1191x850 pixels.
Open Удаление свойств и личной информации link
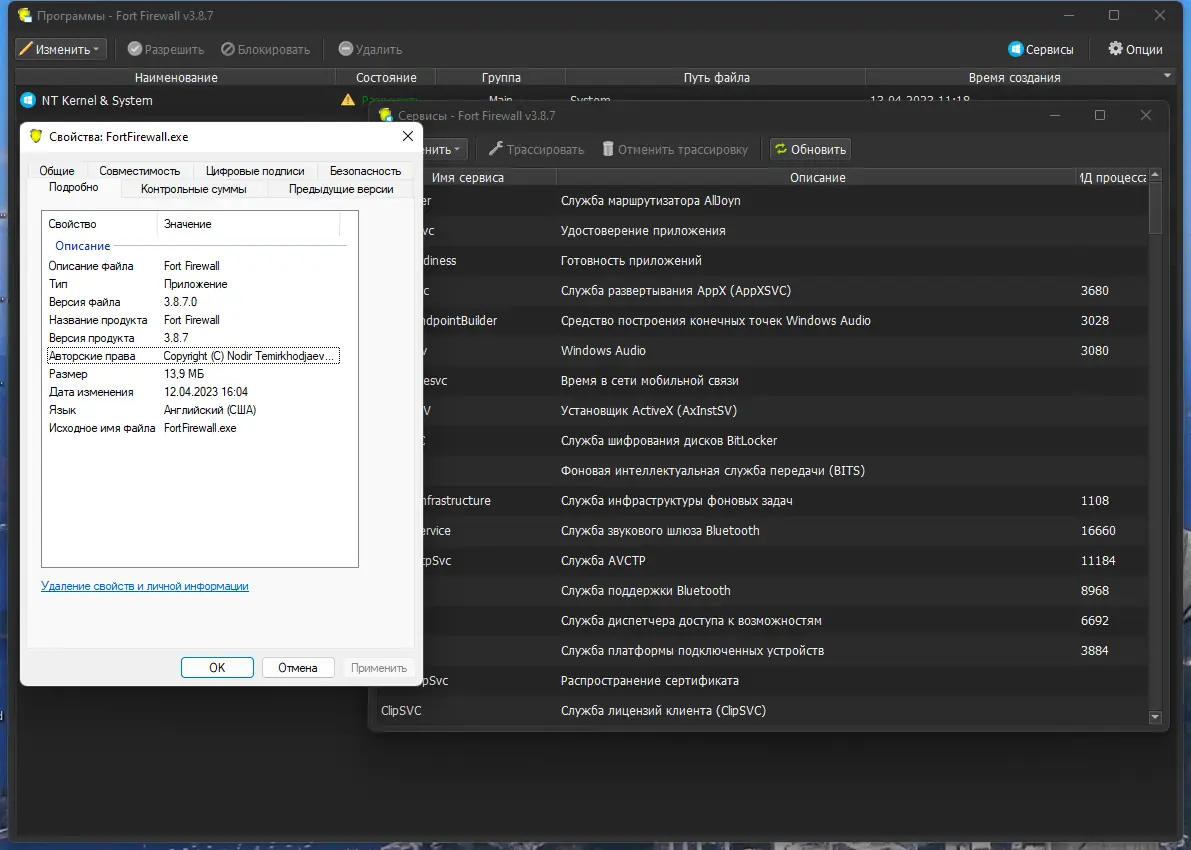pos(144,586)
